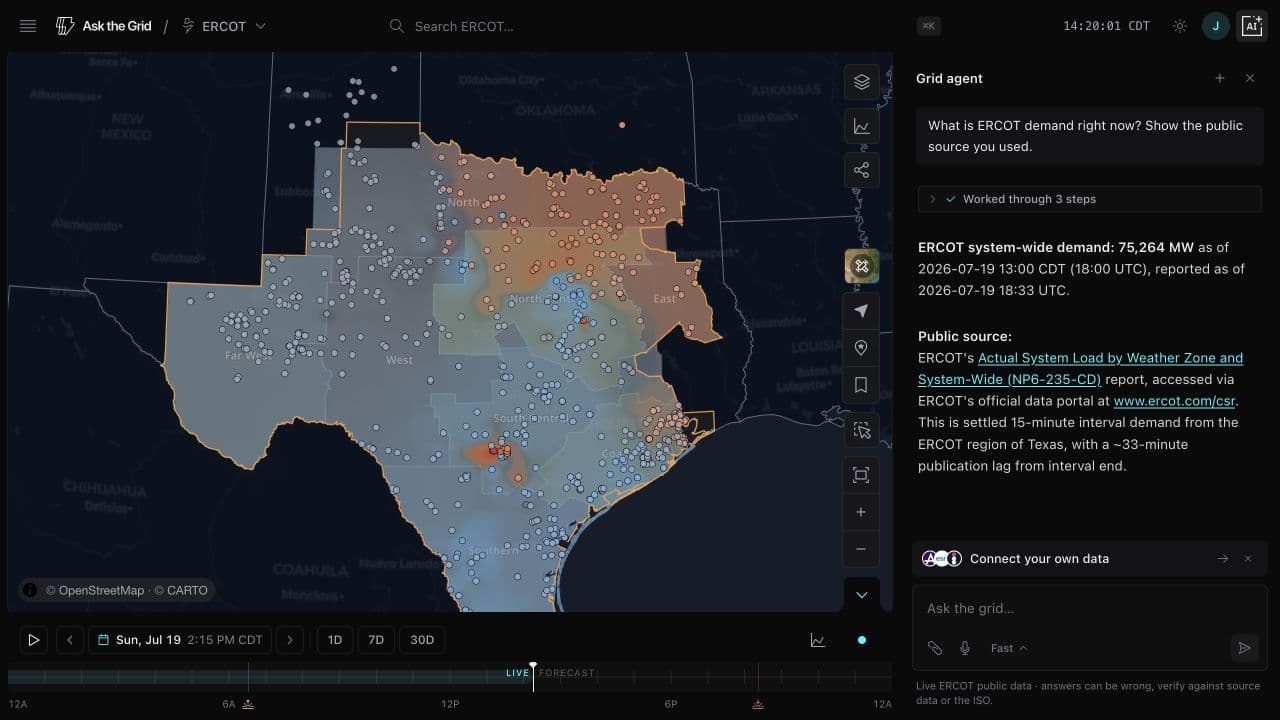
Task: Step to next timeline interval
Action: [x=290, y=640]
